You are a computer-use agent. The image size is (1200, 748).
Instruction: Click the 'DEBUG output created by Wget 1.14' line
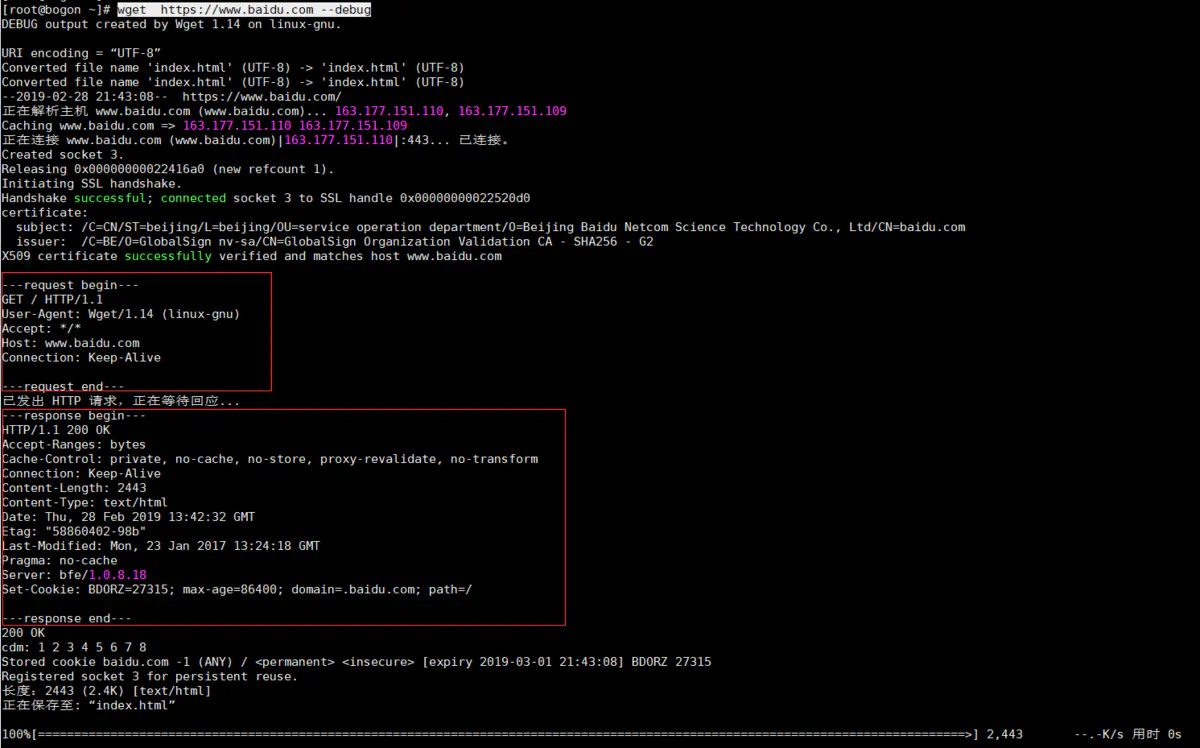pos(171,24)
